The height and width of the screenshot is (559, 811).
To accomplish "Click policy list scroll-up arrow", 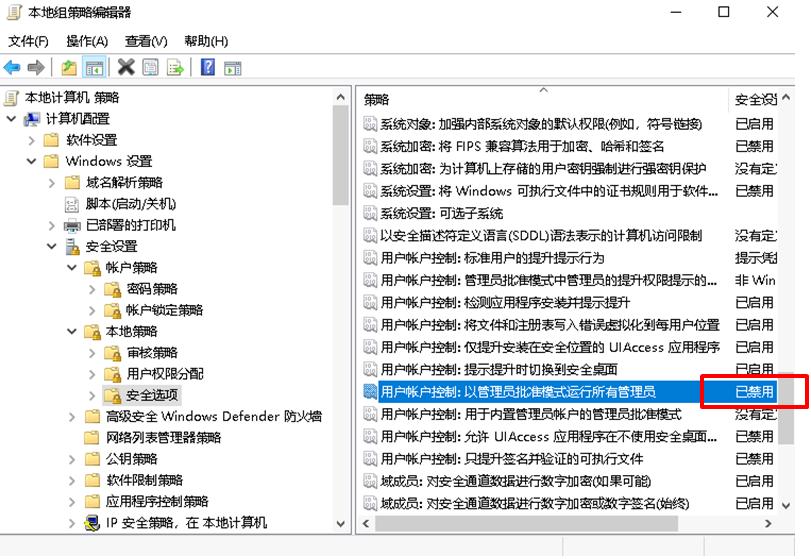I will [786, 97].
